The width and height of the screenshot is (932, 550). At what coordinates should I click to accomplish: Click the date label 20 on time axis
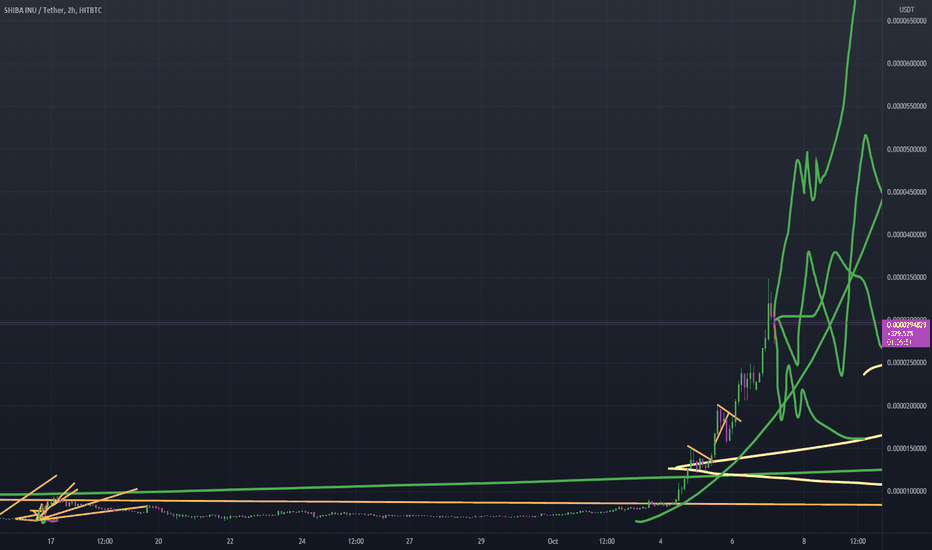[159, 541]
